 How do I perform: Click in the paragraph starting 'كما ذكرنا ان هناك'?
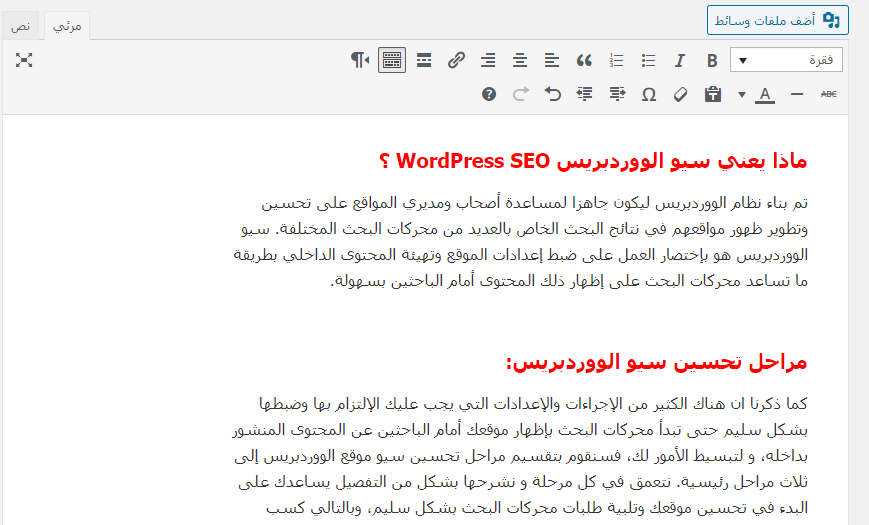click(x=521, y=456)
